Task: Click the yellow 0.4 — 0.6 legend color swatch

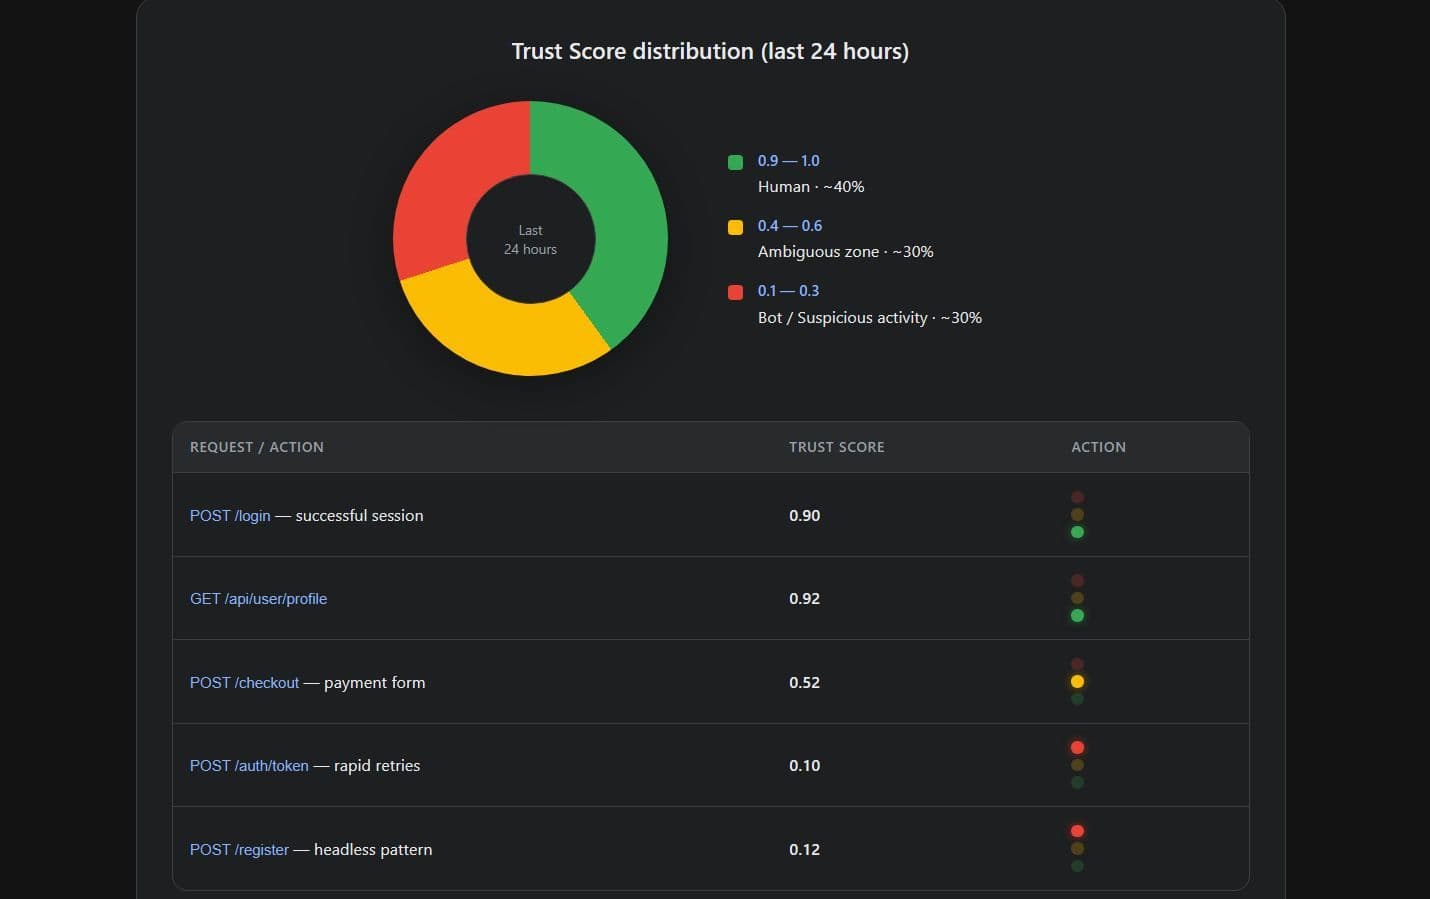Action: (735, 227)
